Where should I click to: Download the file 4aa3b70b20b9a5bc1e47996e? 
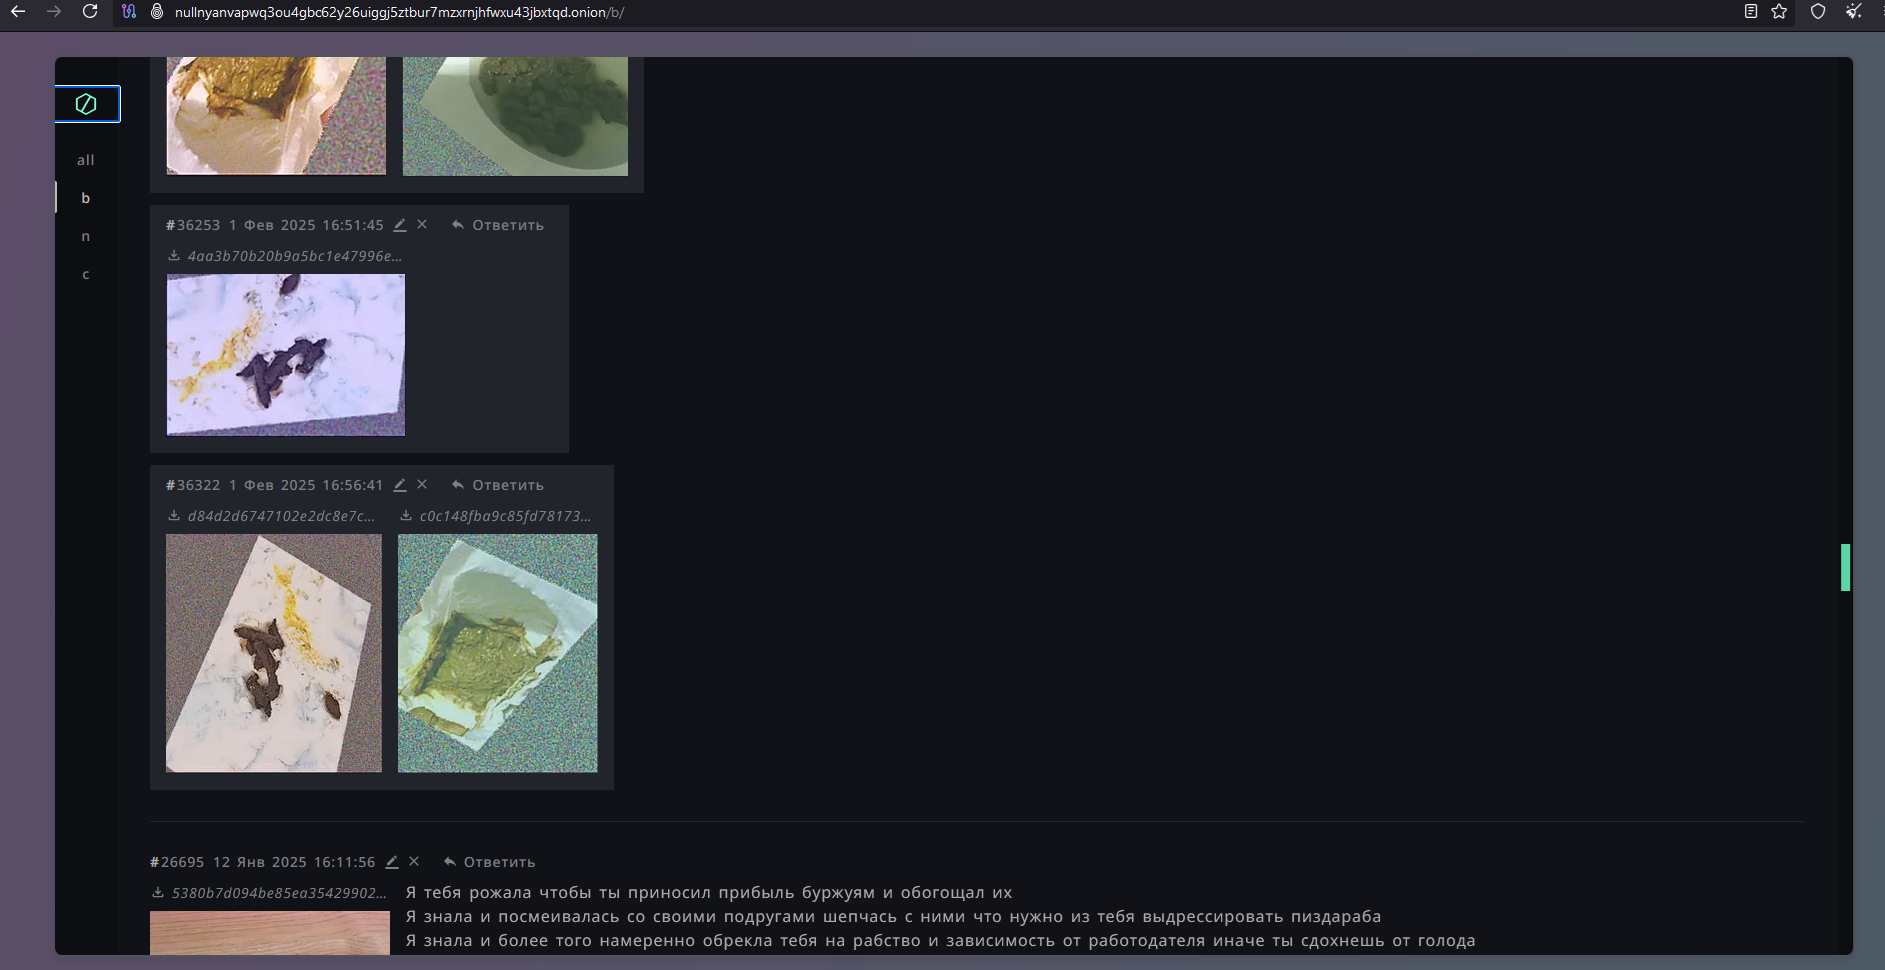(x=174, y=256)
